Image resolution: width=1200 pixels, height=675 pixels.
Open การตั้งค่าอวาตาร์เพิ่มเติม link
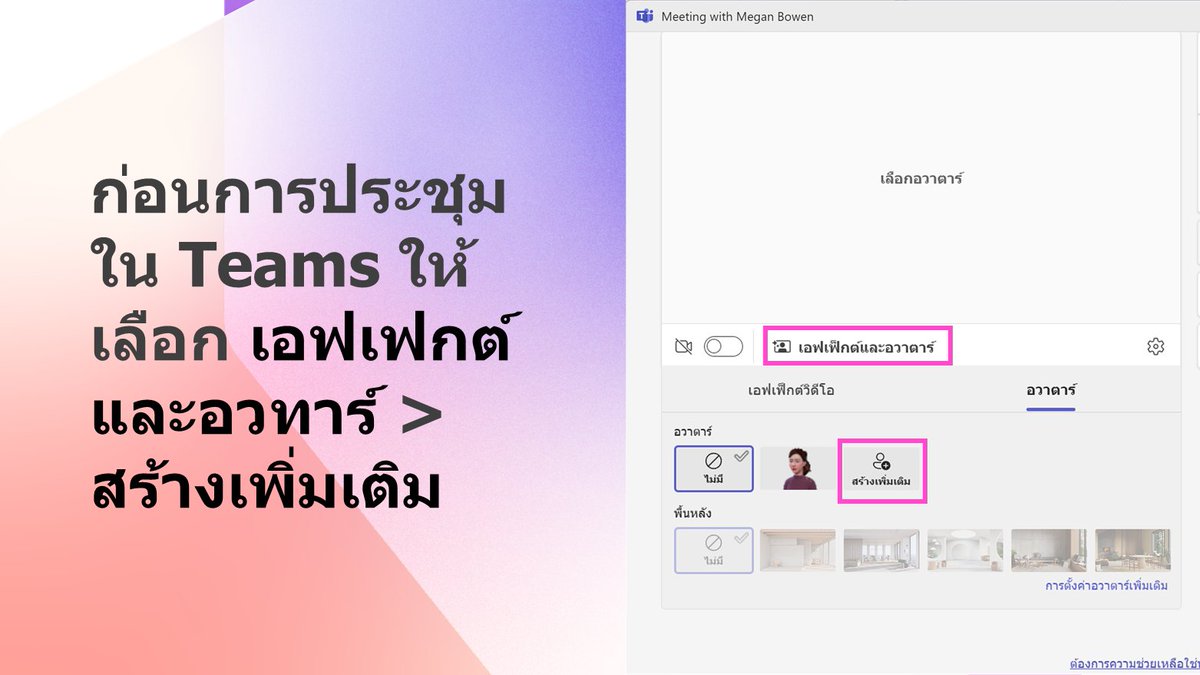tap(1106, 586)
